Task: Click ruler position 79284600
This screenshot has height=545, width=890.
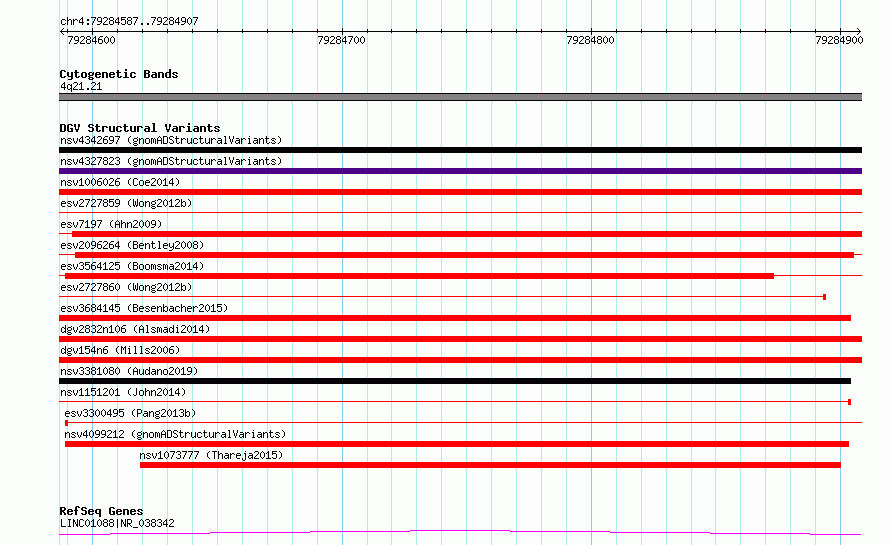Action: click(91, 40)
